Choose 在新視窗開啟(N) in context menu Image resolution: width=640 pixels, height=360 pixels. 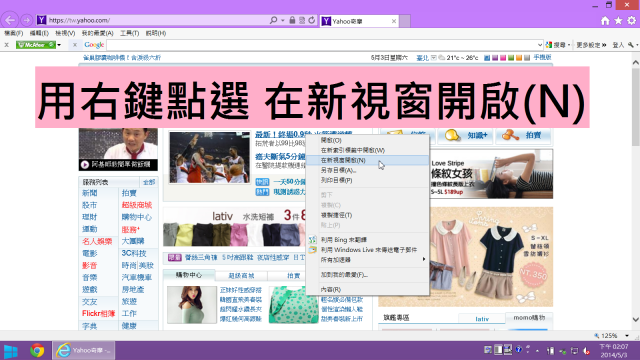(x=367, y=160)
